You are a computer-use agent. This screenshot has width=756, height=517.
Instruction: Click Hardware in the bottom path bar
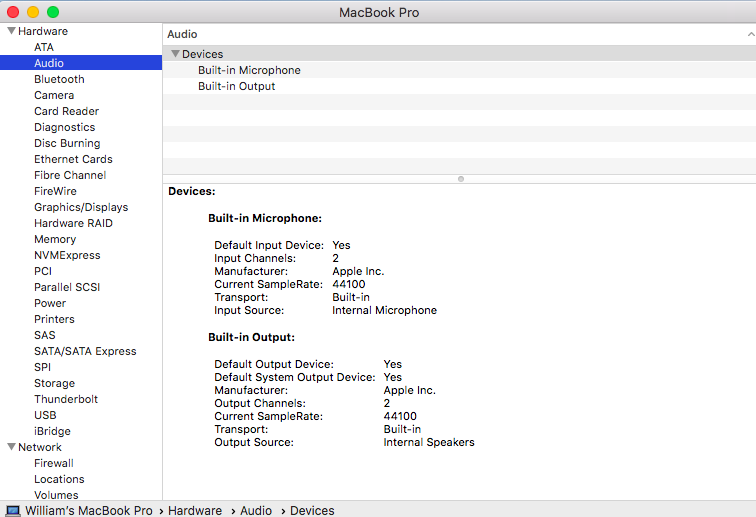pyautogui.click(x=194, y=510)
